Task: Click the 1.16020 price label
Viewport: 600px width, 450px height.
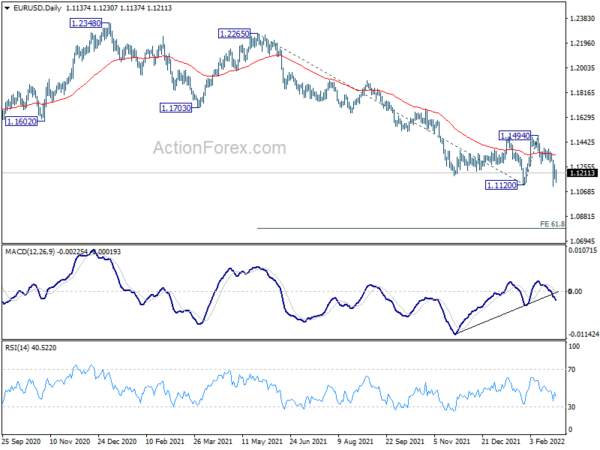Action: coord(22,122)
